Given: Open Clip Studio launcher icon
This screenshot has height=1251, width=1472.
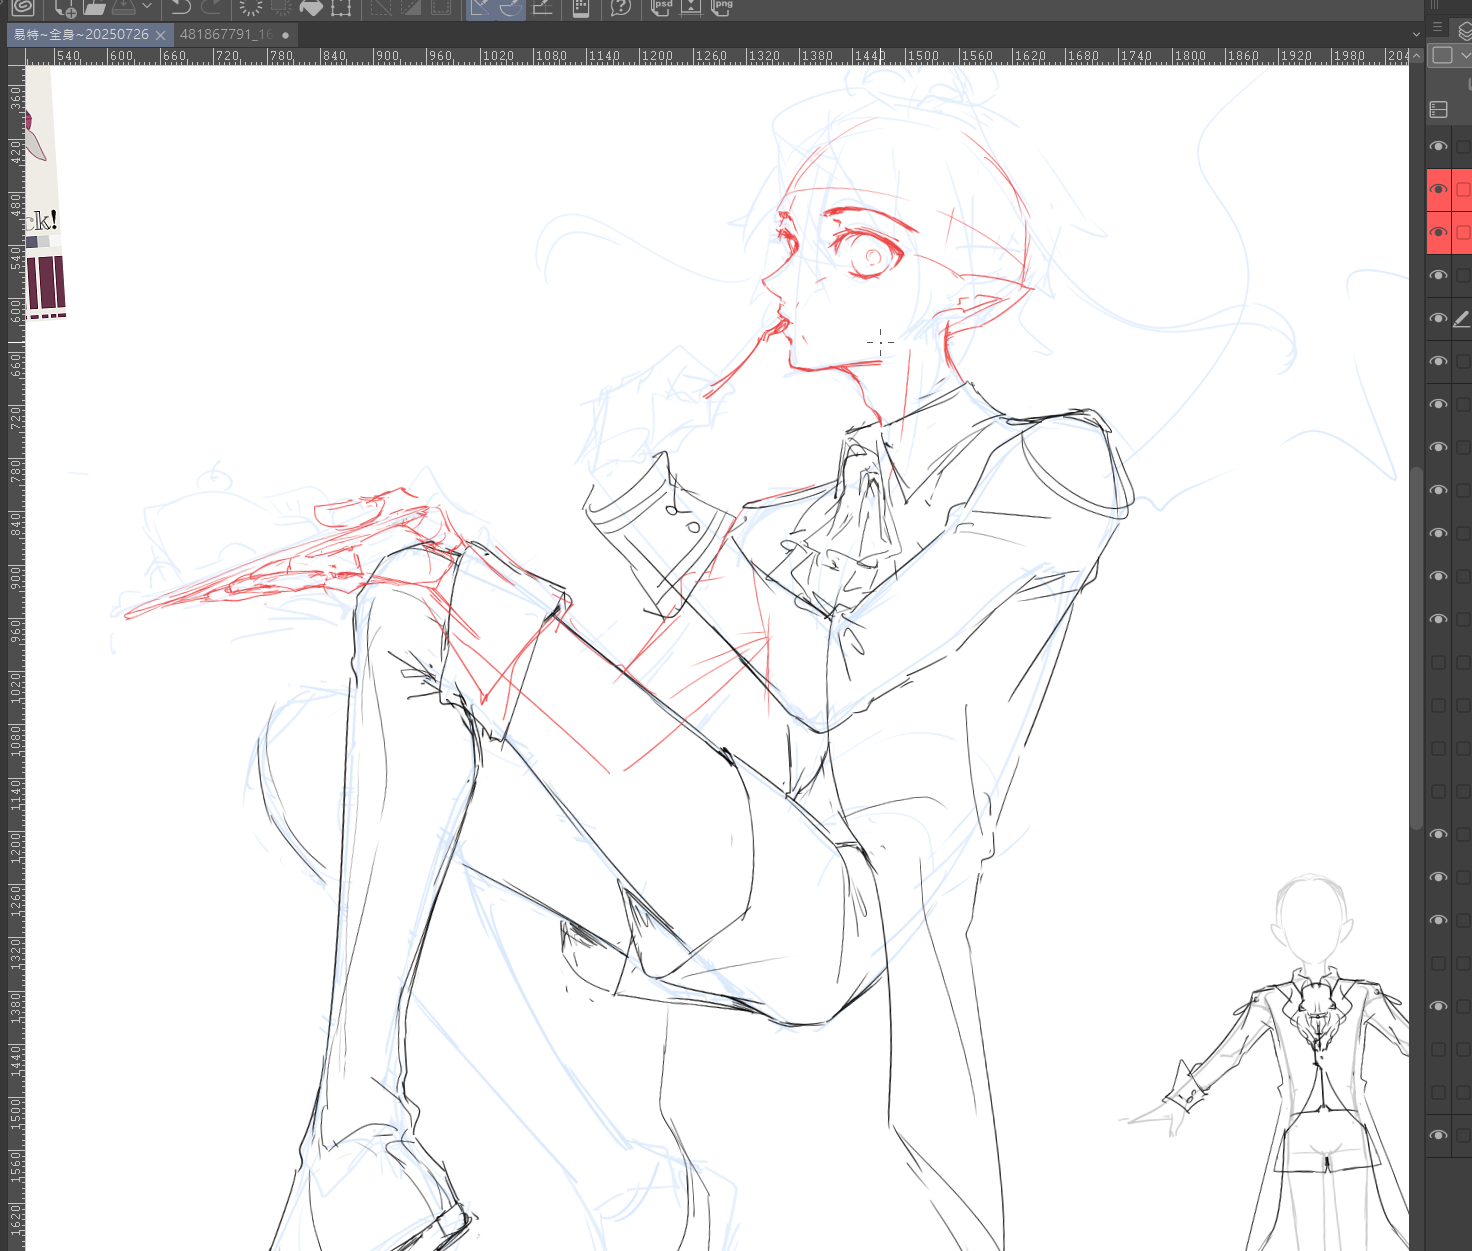Looking at the screenshot, I should tap(22, 8).
